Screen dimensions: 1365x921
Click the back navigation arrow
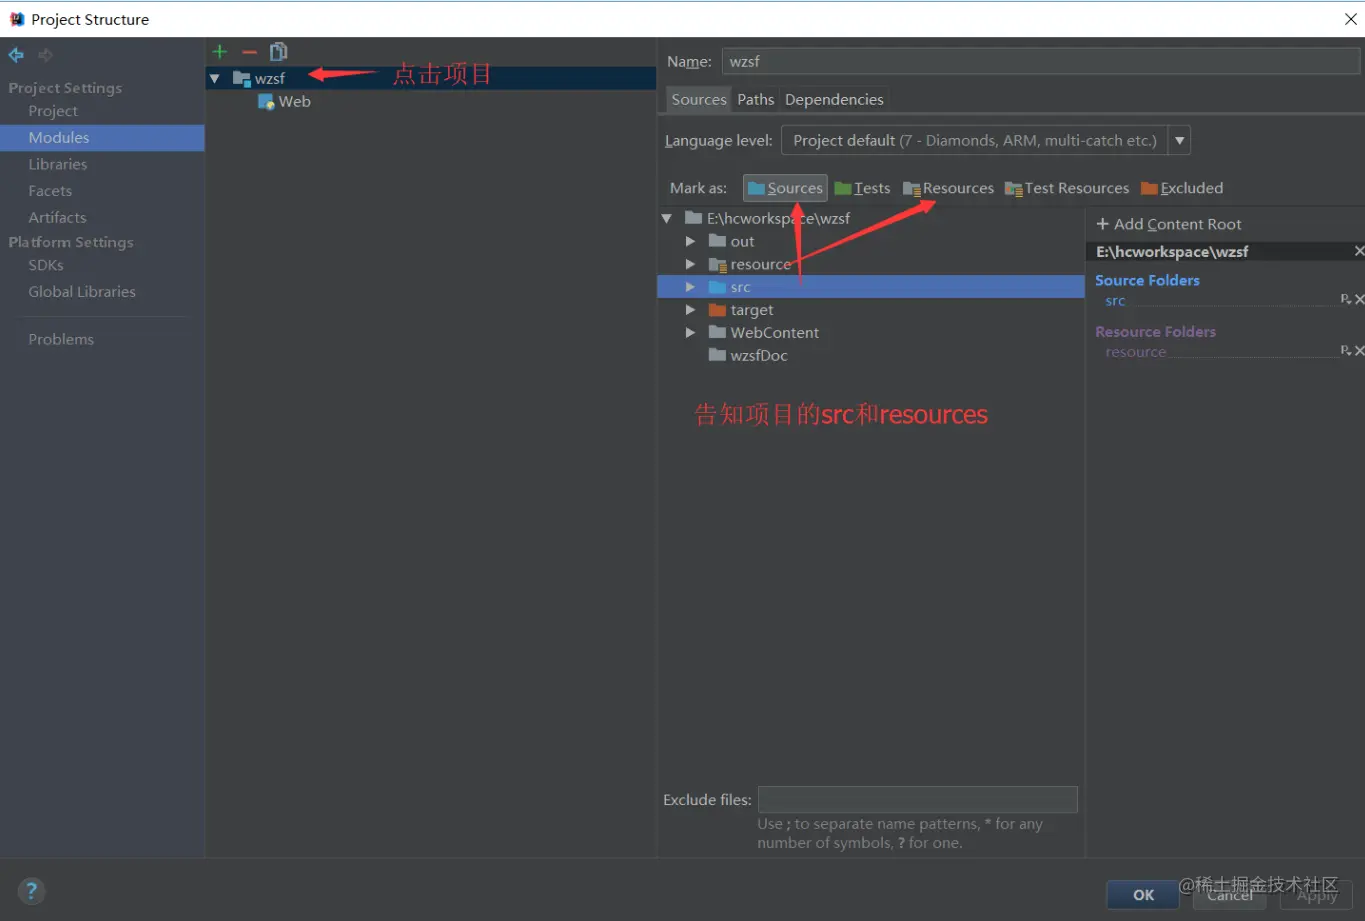16,55
